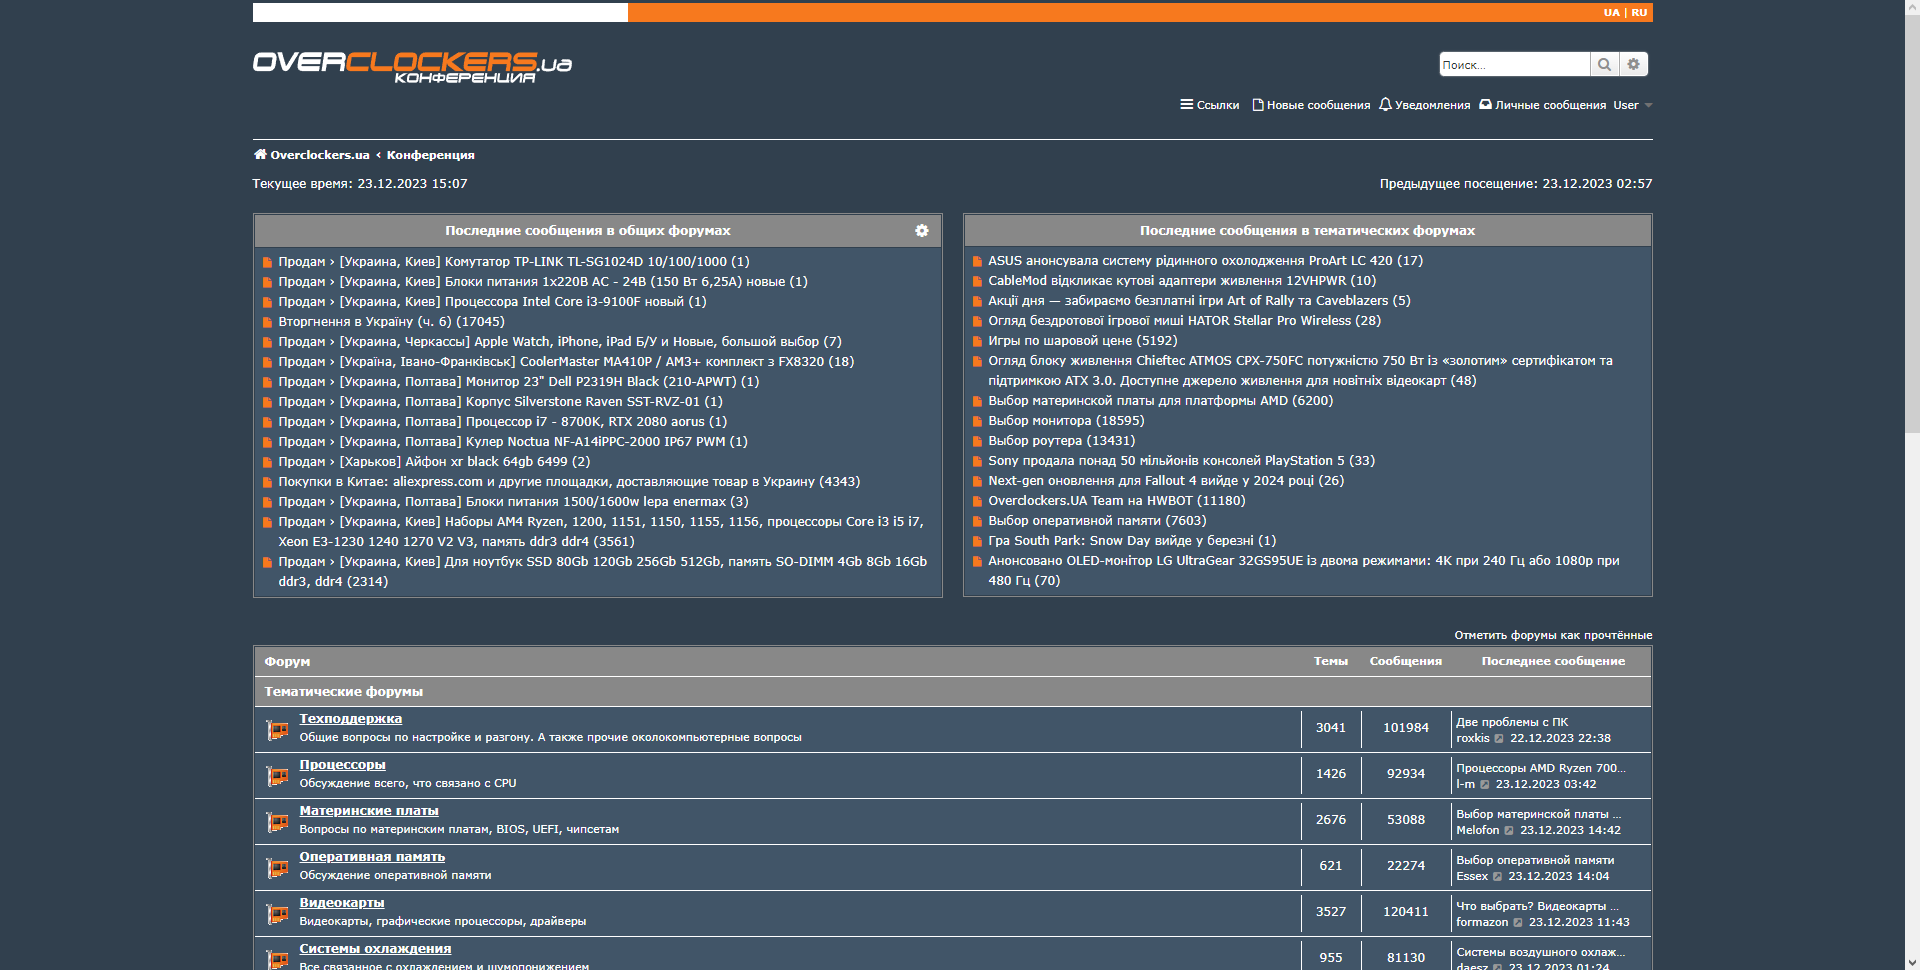Open Apple Watch, iPhone, iPad sale topic

click(560, 342)
